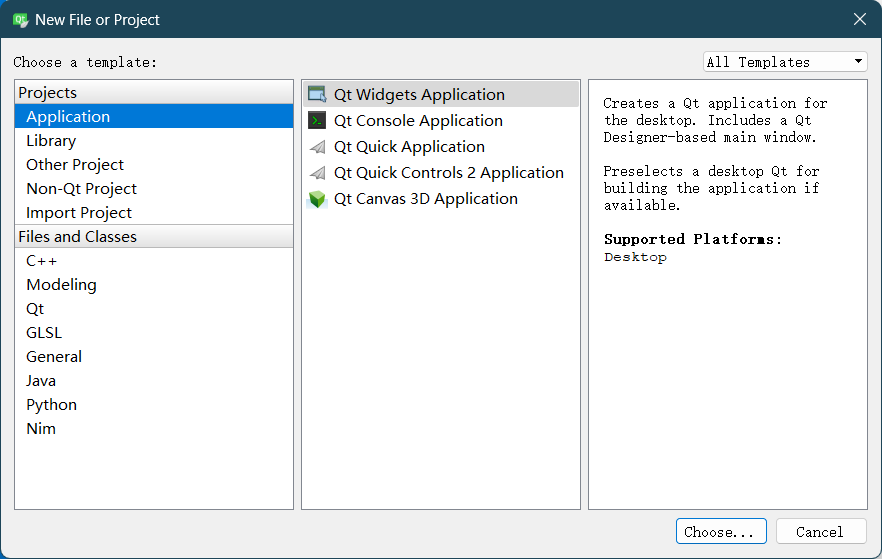Choose the Qt Console Application template text
This screenshot has height=559, width=882.
click(418, 120)
